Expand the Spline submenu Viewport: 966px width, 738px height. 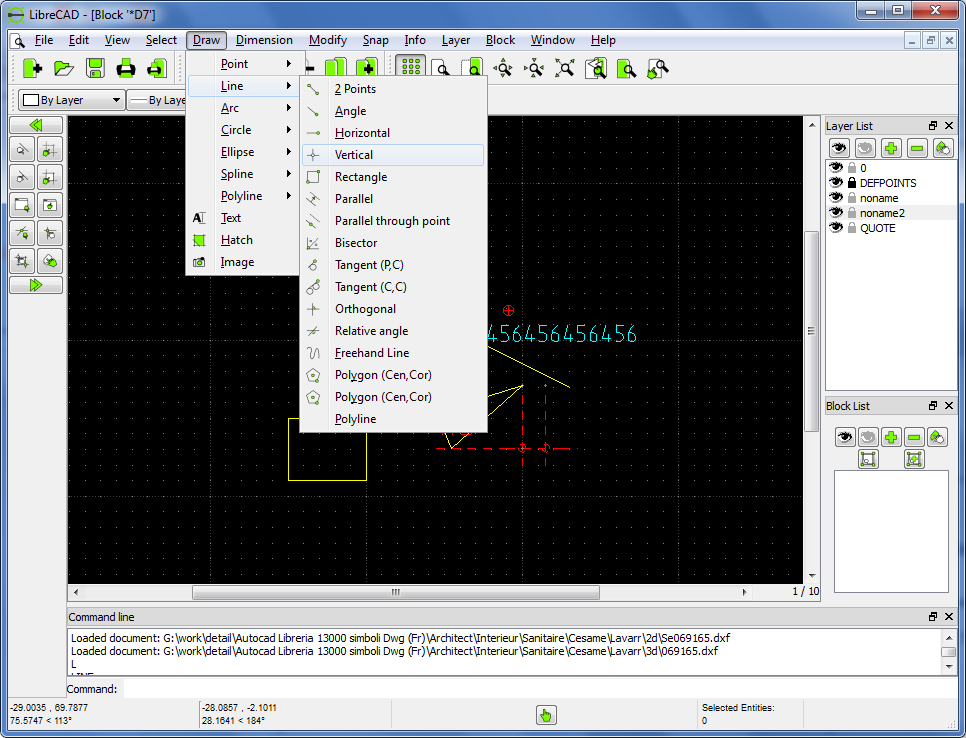click(245, 174)
